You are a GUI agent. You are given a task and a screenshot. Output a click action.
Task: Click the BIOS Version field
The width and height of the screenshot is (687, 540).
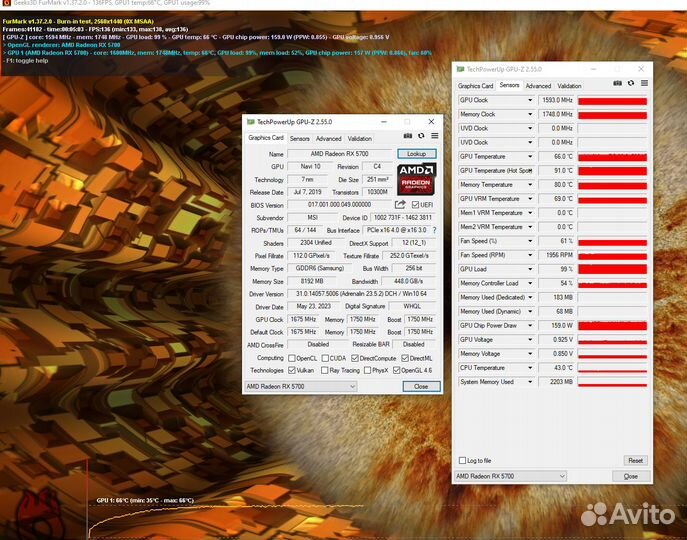click(x=340, y=205)
